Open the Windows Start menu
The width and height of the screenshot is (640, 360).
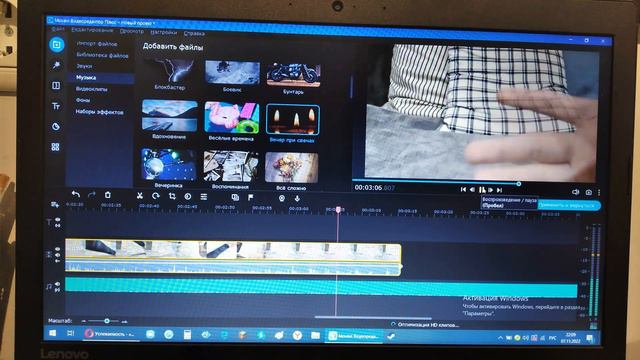coord(53,333)
